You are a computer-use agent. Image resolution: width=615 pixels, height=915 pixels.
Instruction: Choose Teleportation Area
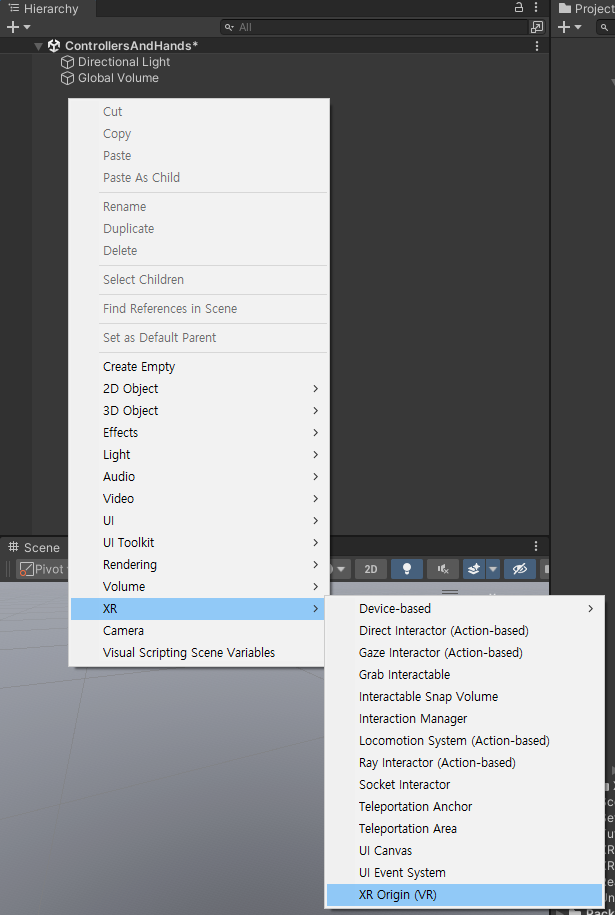465,829
